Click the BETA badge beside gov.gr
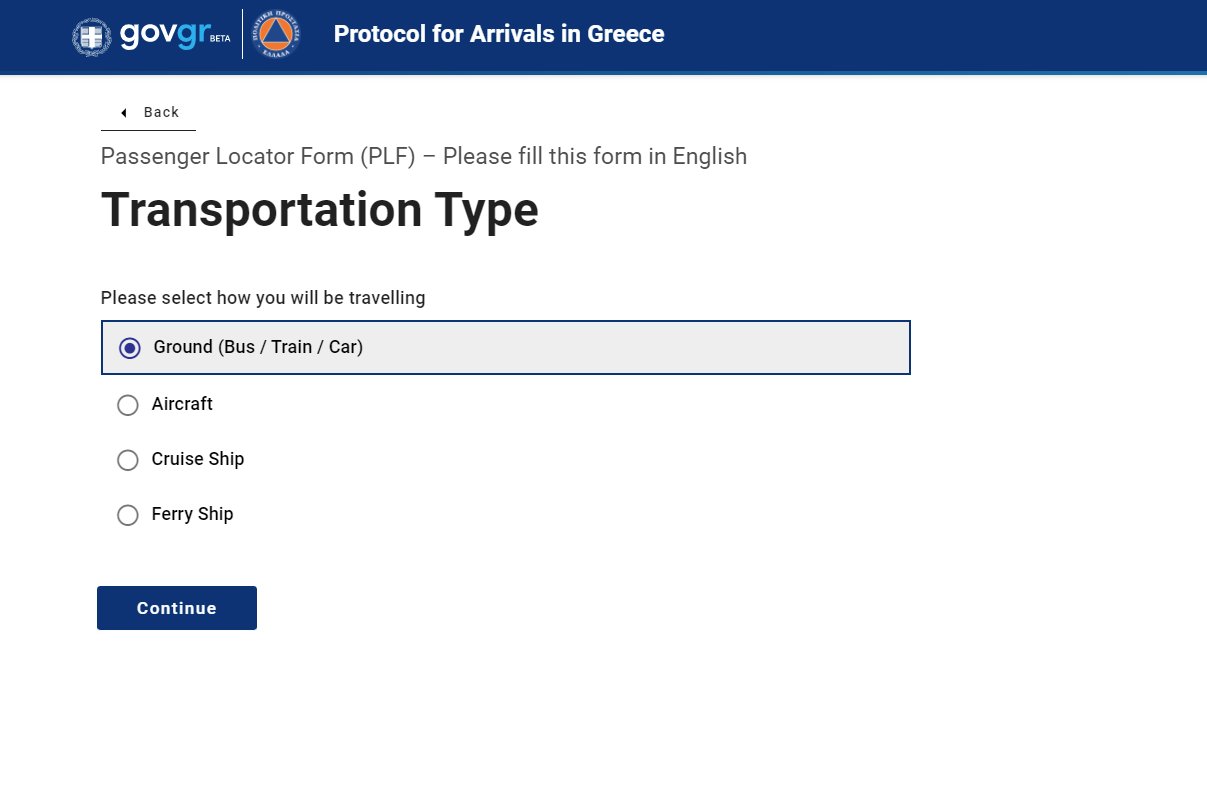Viewport: 1207px width, 790px height. (x=220, y=39)
